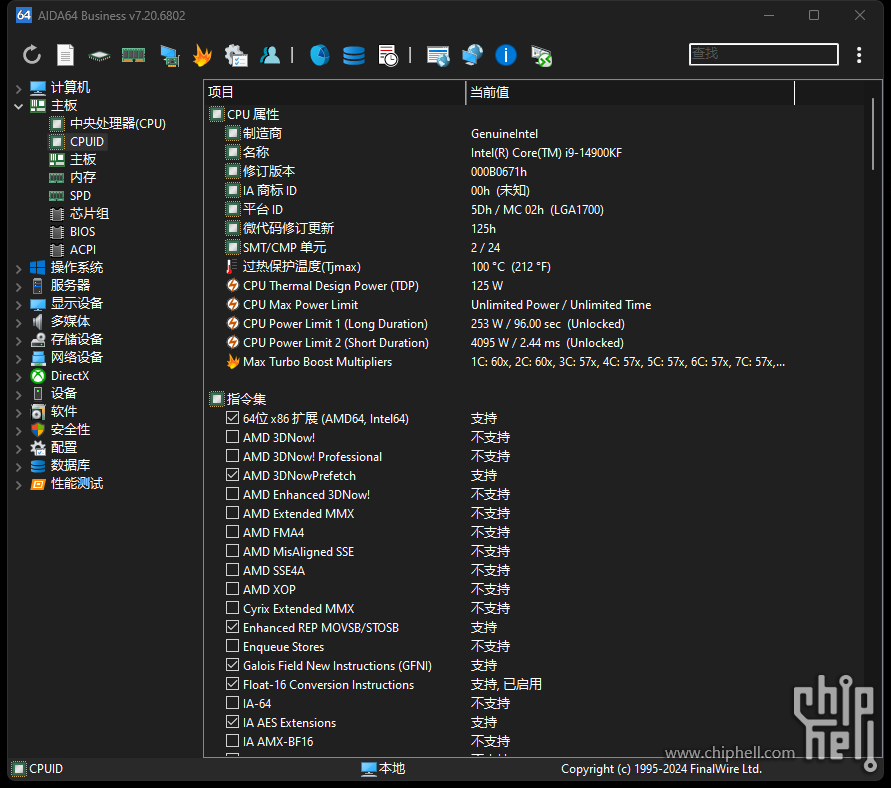Select SPD item in the tree
The image size is (891, 788).
70,195
